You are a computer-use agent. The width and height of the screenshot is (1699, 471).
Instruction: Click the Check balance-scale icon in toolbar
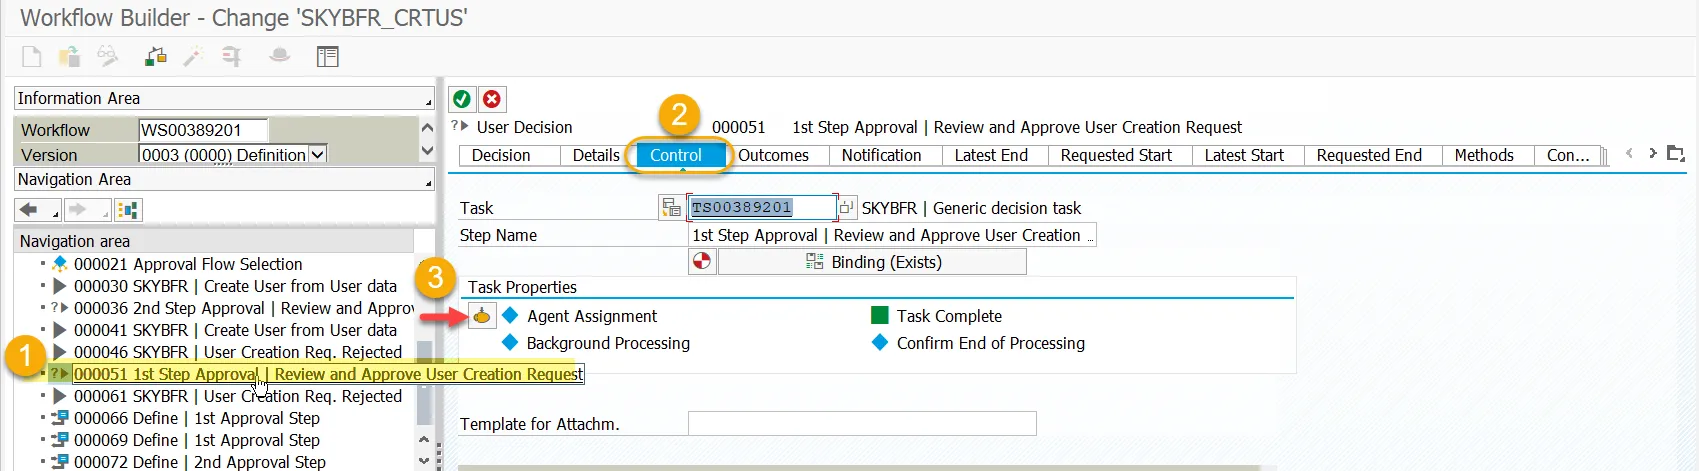(x=155, y=57)
